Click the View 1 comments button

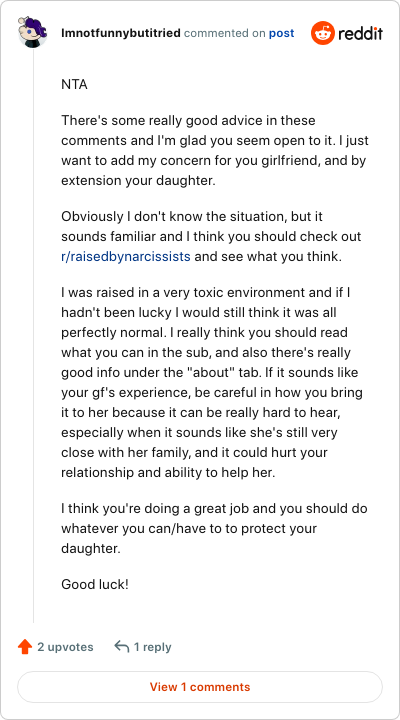pyautogui.click(x=200, y=687)
